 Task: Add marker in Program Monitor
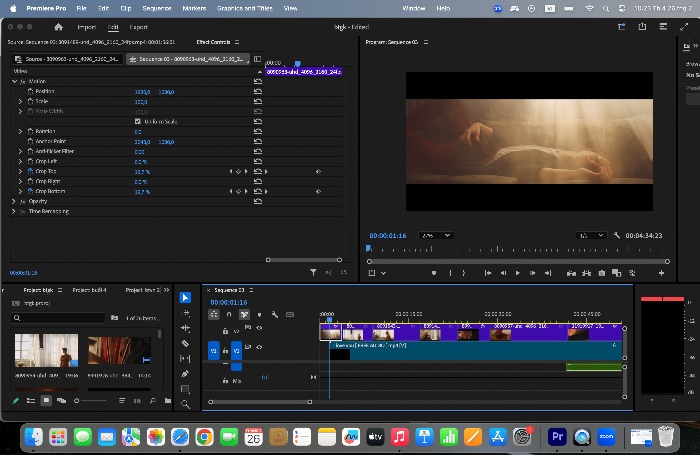[433, 273]
